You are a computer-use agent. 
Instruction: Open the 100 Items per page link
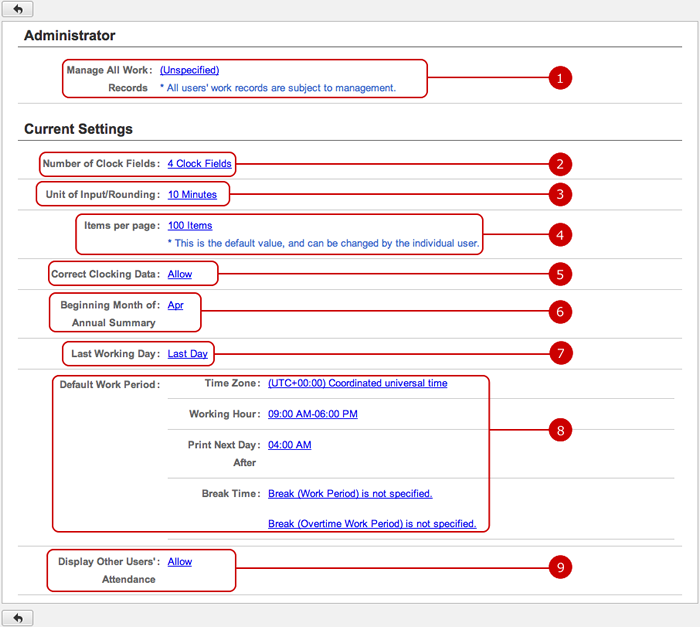point(190,226)
